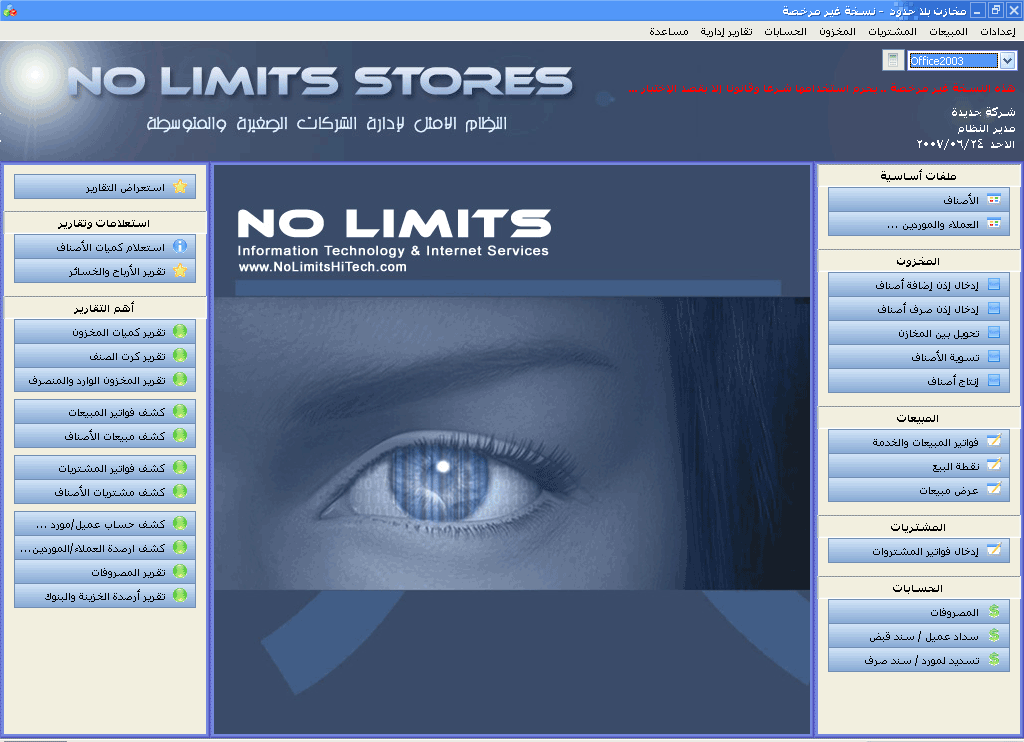Screen dimensions: 1024x742
Task: Click the calculator icon near theme dropdown
Action: (x=893, y=60)
